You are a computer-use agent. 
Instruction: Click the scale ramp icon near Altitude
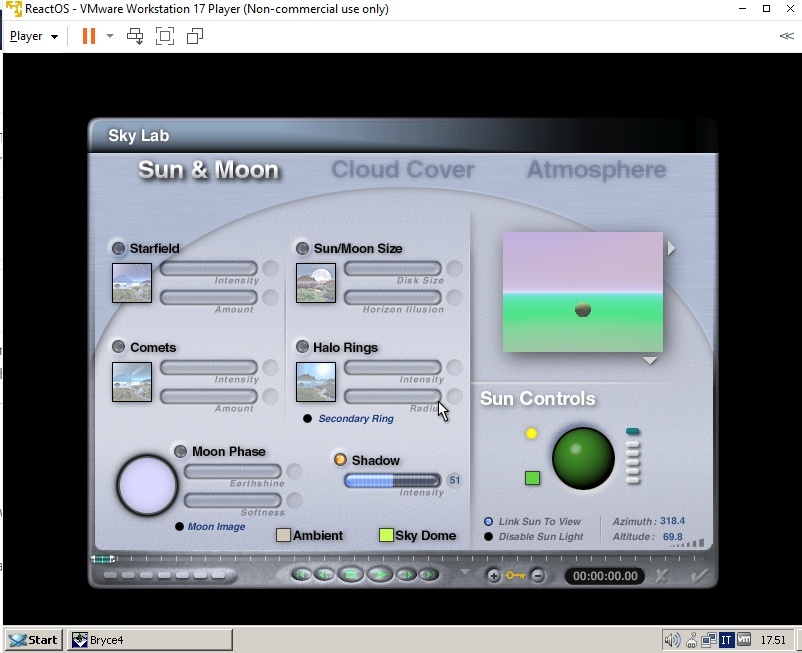(x=687, y=544)
